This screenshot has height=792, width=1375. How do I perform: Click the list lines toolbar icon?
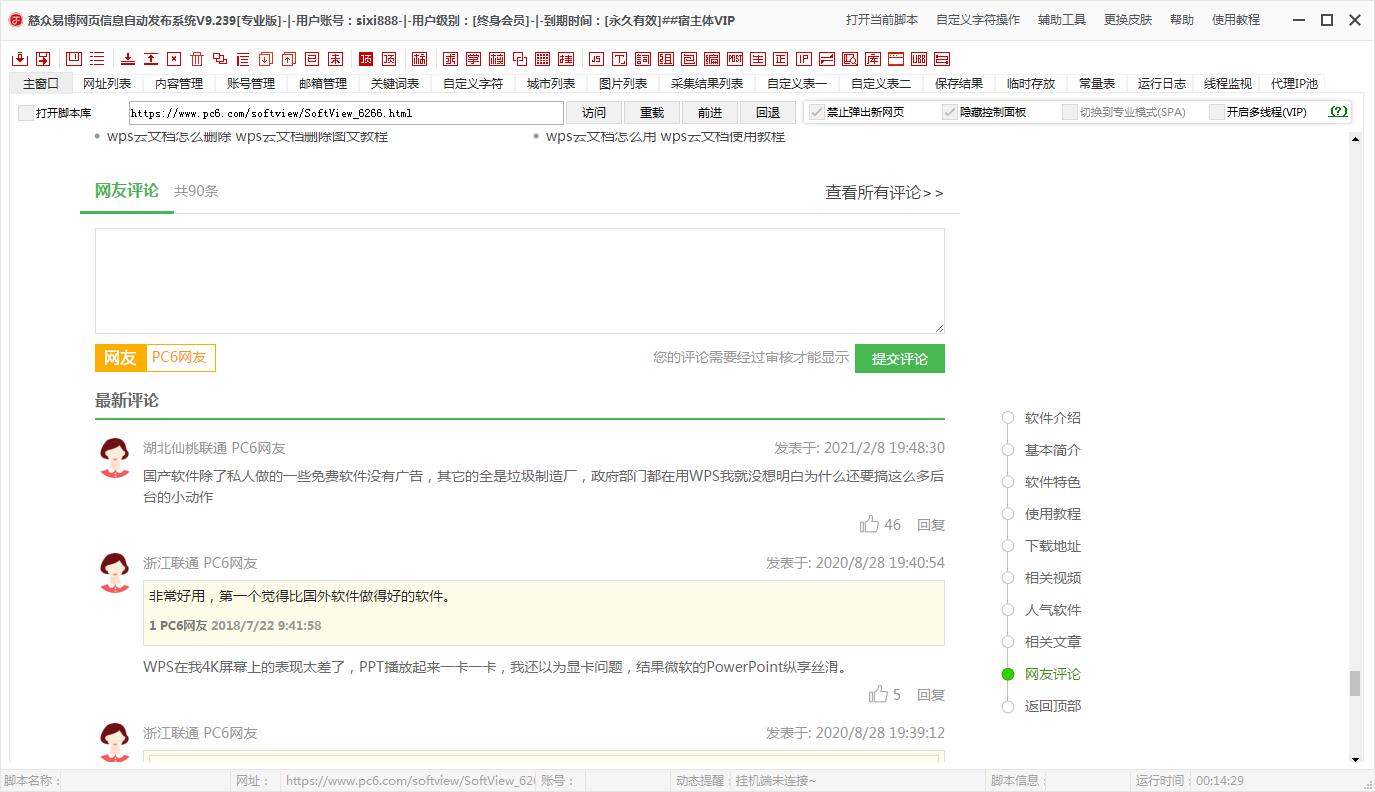(x=97, y=59)
